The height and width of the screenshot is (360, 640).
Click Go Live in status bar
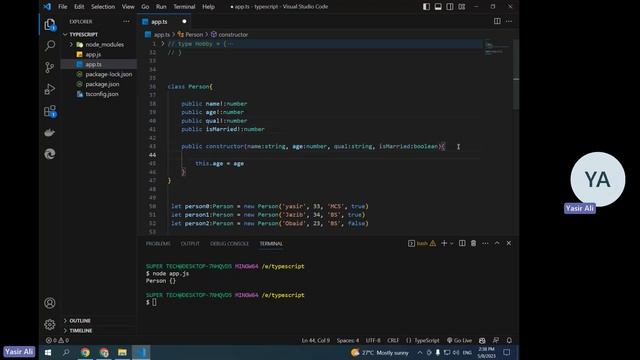click(460, 340)
